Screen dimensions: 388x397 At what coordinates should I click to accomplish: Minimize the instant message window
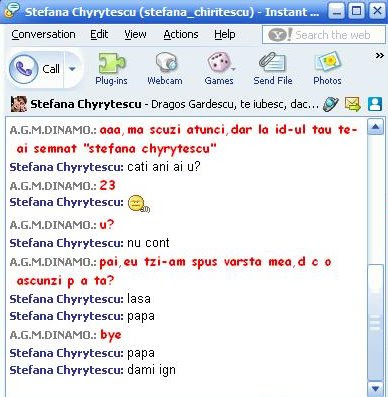point(336,12)
